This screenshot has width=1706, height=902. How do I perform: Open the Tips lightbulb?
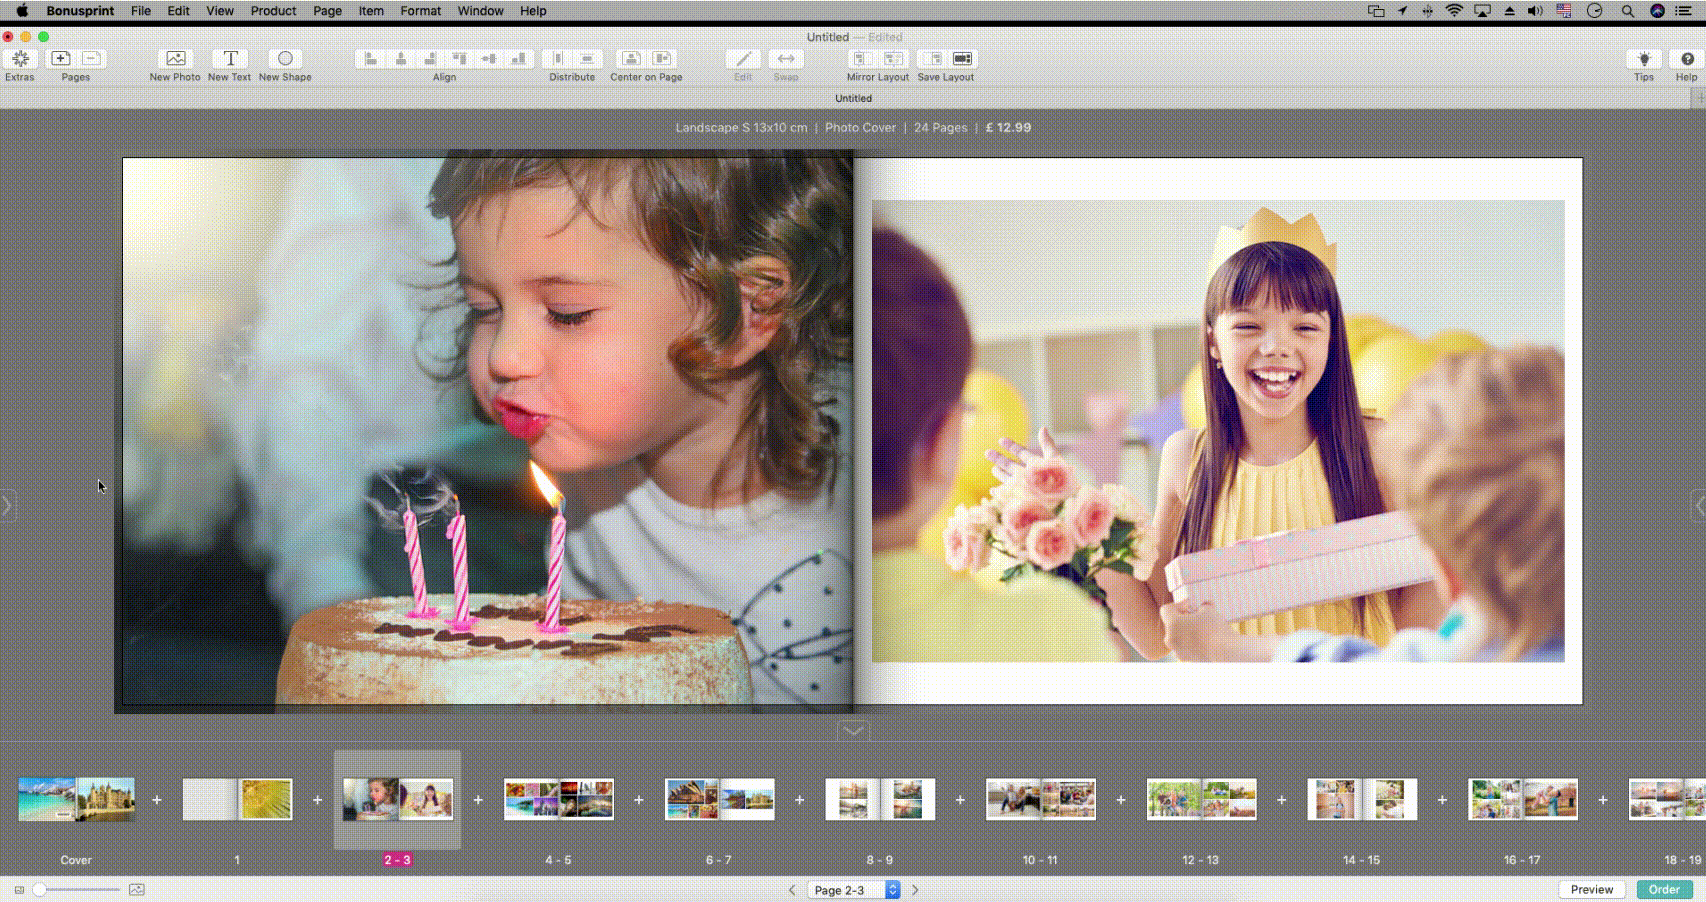pyautogui.click(x=1644, y=59)
